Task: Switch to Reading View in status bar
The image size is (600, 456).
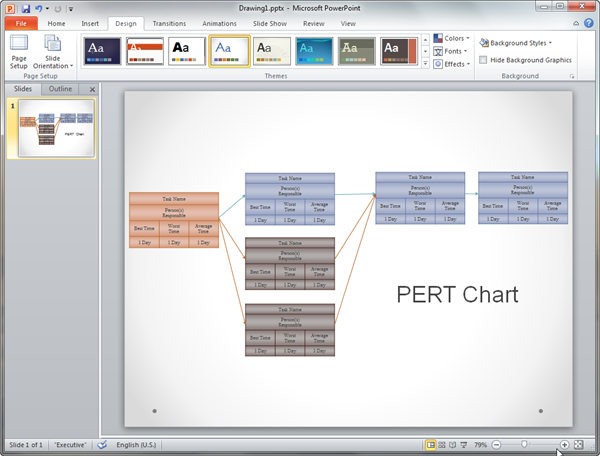Action: (x=452, y=444)
